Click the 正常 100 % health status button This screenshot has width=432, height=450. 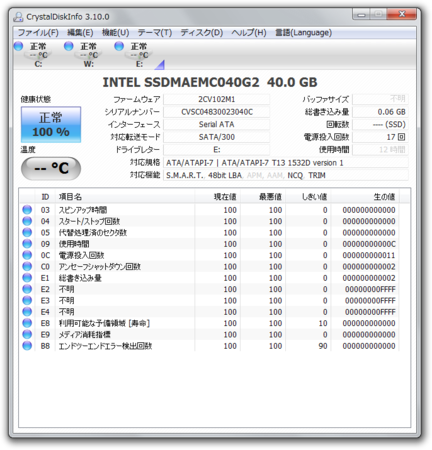tap(51, 125)
